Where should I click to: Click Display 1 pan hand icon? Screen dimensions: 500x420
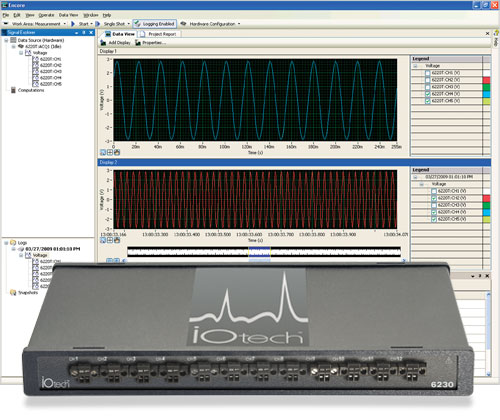pos(117,152)
